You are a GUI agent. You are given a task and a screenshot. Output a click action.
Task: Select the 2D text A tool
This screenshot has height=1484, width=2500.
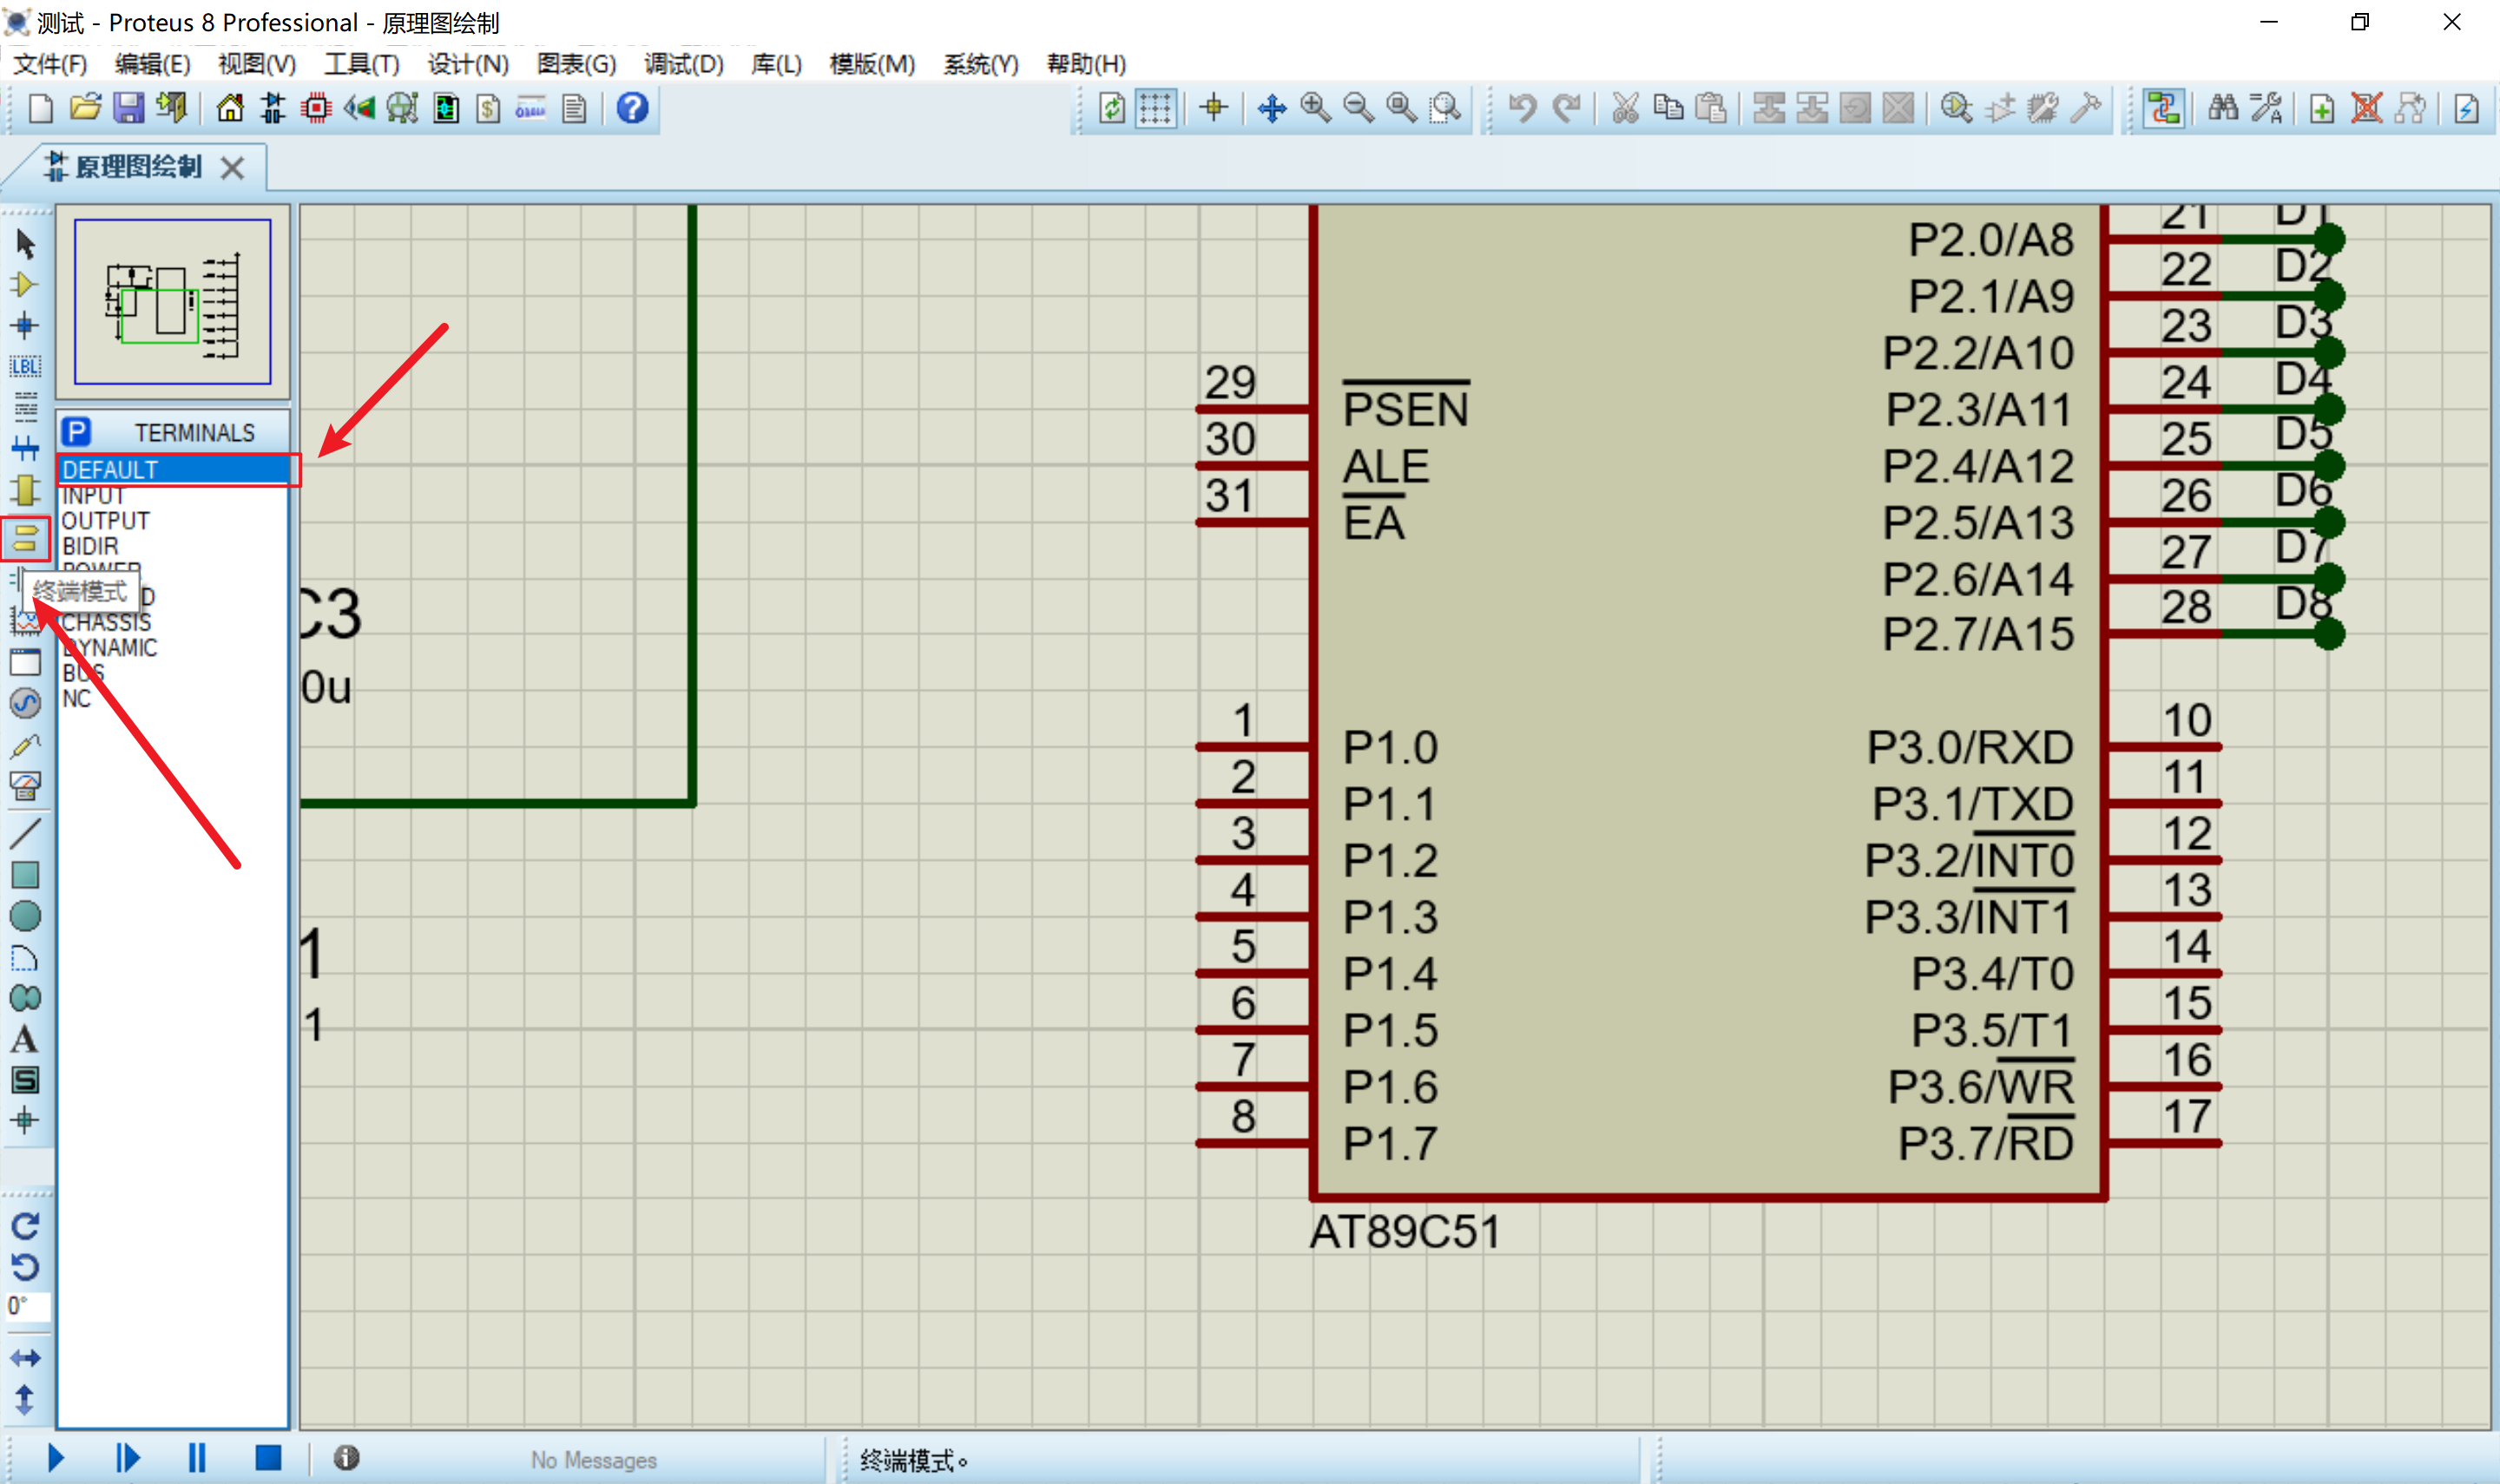click(x=25, y=1039)
